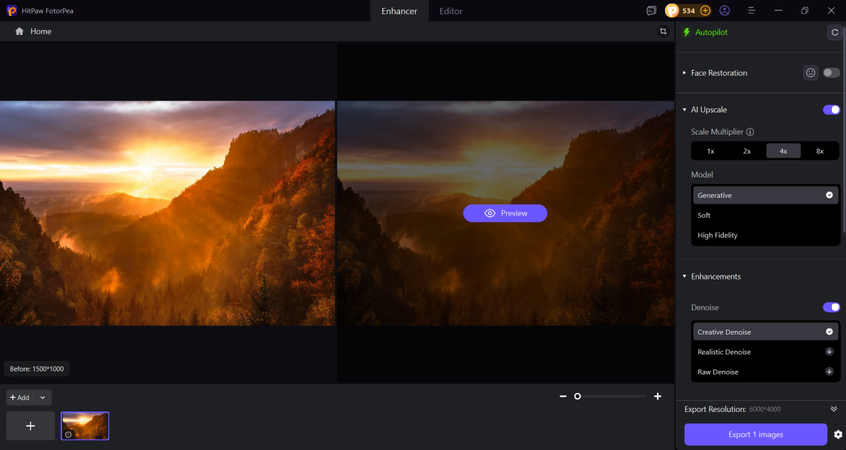Toggle Denoise switch off

831,307
